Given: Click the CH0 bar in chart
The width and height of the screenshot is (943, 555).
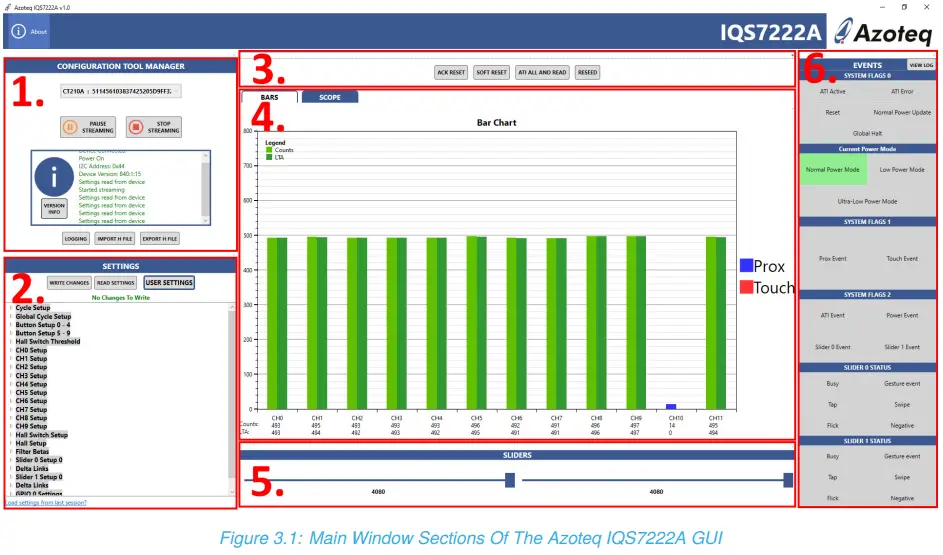Looking at the screenshot, I should 277,323.
